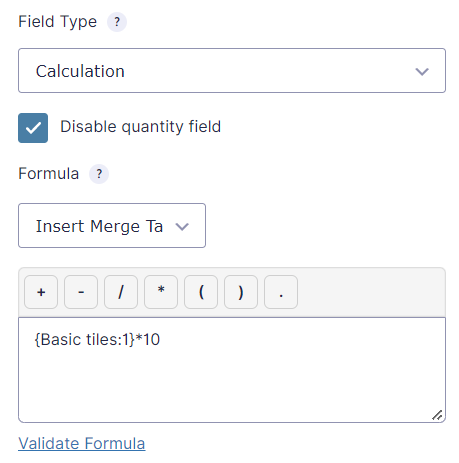Screen dimensions: 459x463
Task: Uncheck the Disable quantity field checkbox
Action: point(33,128)
